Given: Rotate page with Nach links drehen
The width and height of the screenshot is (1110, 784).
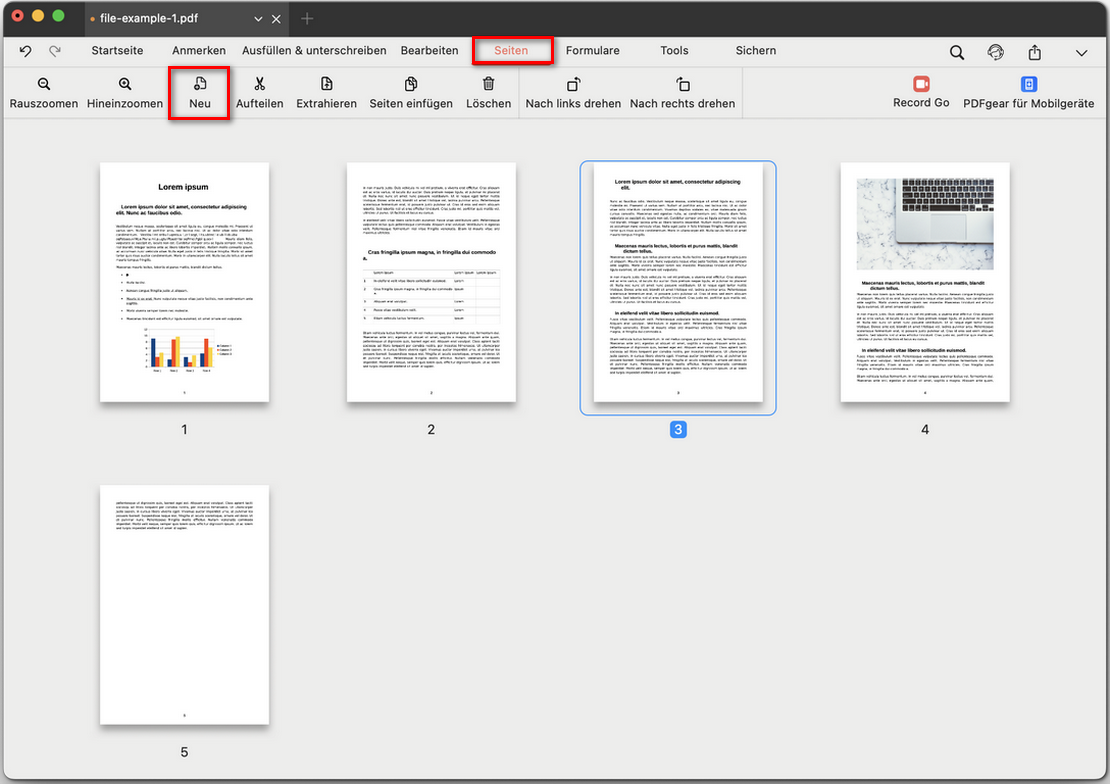Looking at the screenshot, I should click(573, 92).
